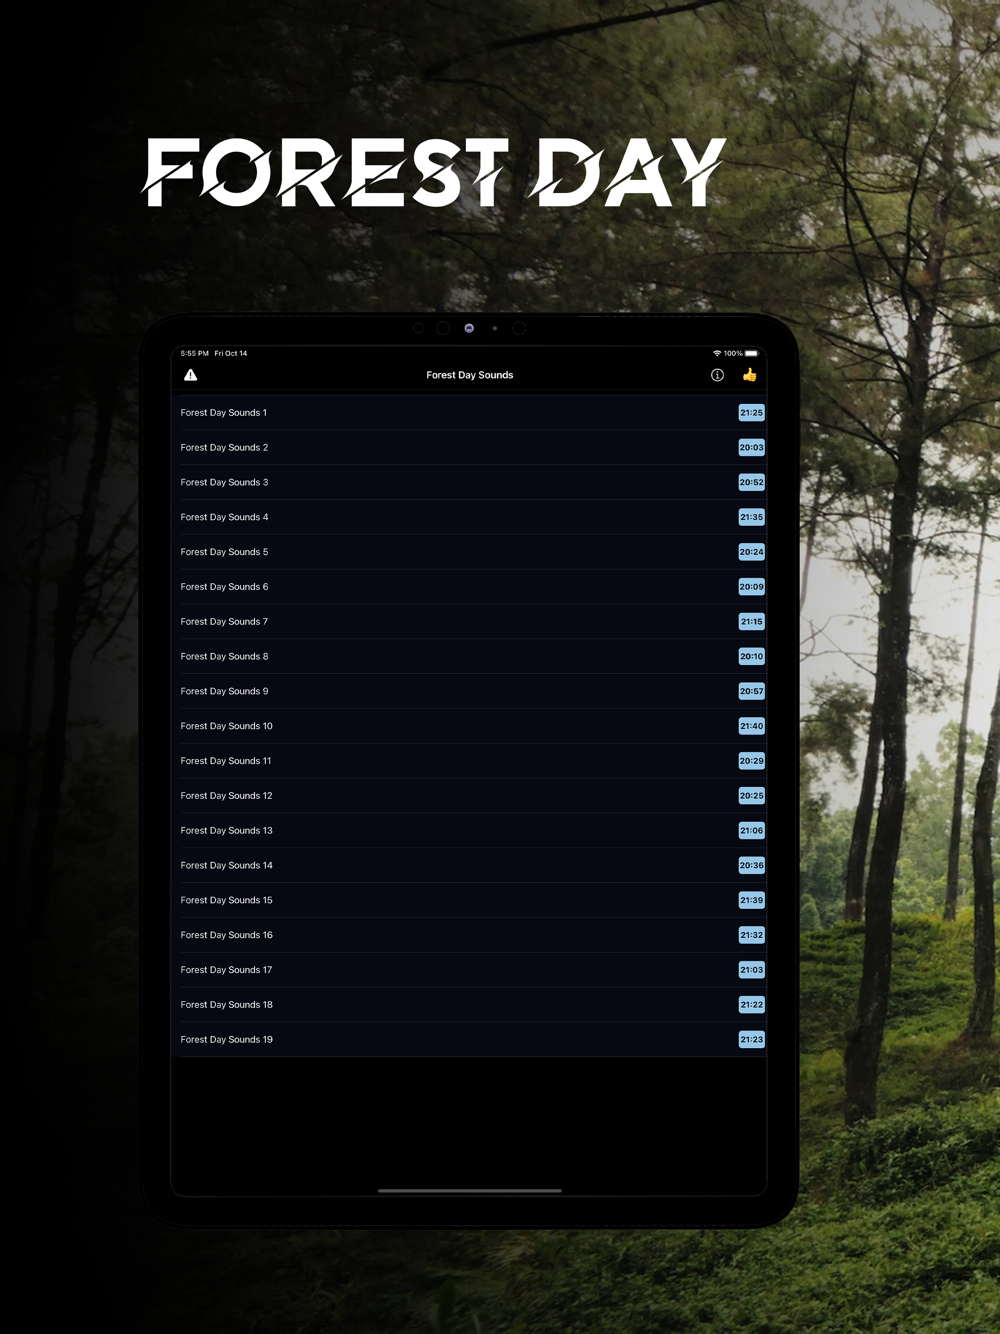Image resolution: width=1000 pixels, height=1334 pixels.
Task: Play Forest Day Sounds 2
Action: 469,448
